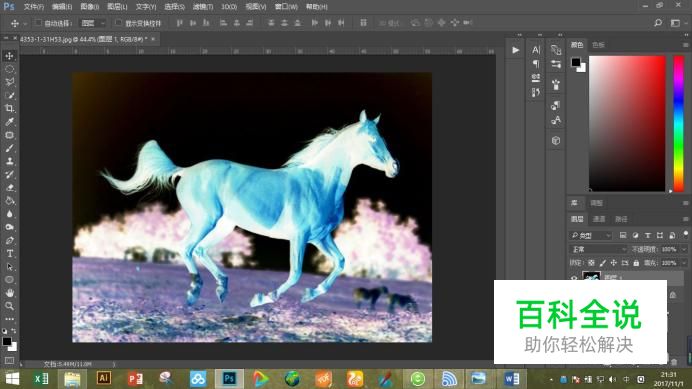Viewport: 692px width, 389px height.
Task: Open the Move tool preset picker arrow
Action: coord(25,23)
